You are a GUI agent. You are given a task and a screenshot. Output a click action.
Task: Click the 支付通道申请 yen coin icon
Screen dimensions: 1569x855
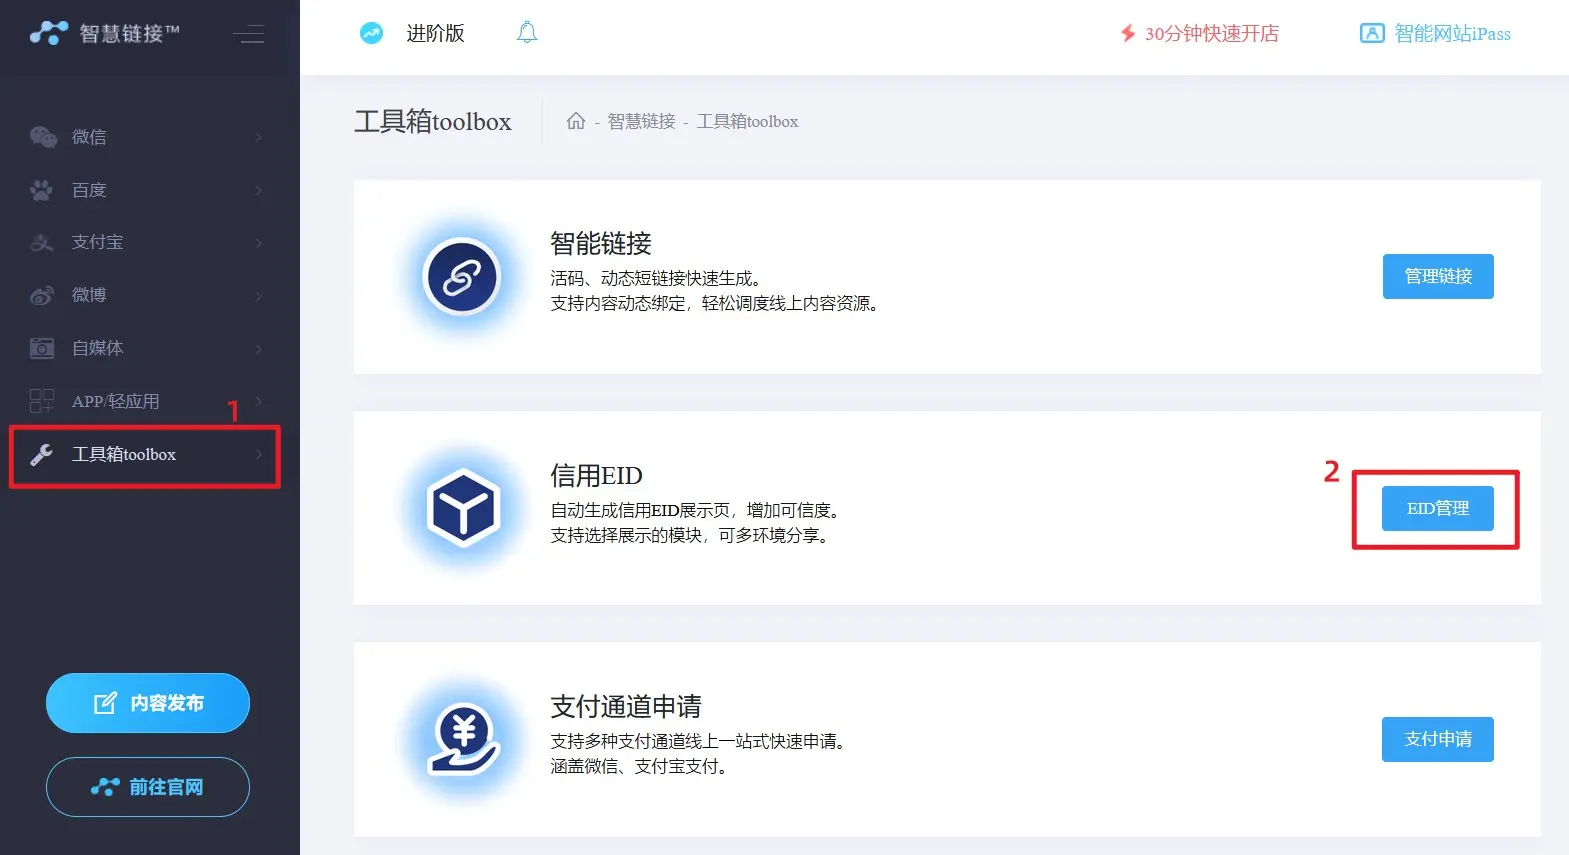coord(463,739)
